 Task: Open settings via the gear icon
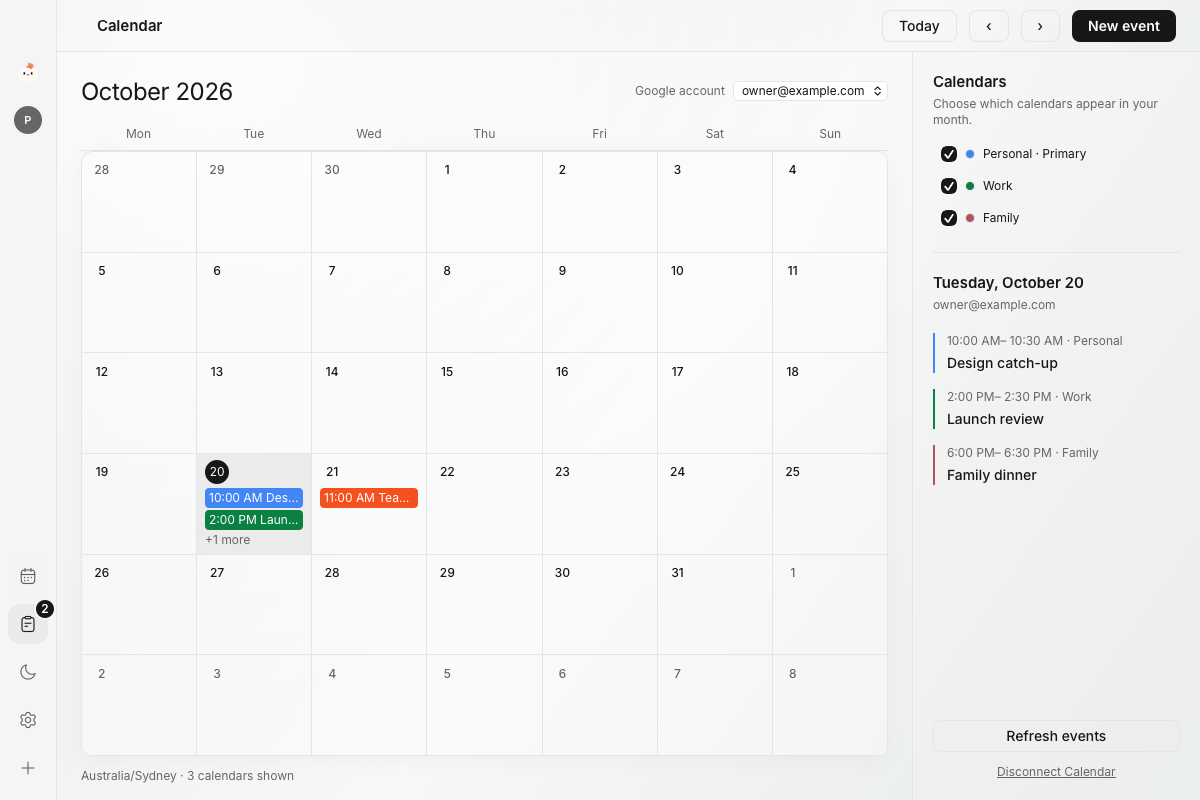pyautogui.click(x=28, y=720)
